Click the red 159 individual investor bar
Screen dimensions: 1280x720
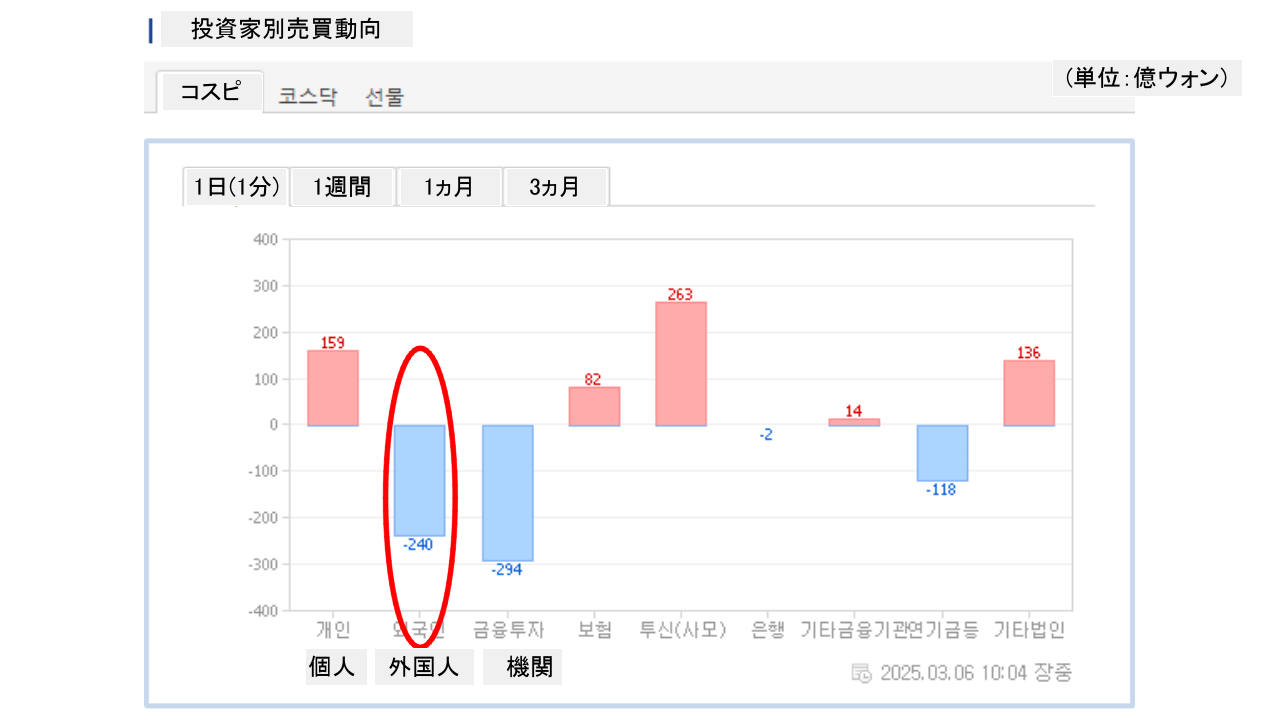tap(332, 388)
